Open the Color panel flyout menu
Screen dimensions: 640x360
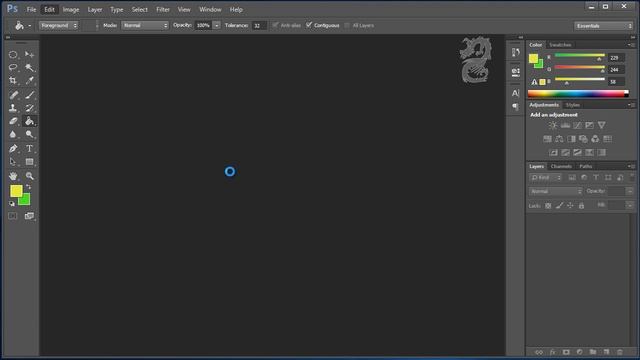tap(631, 45)
